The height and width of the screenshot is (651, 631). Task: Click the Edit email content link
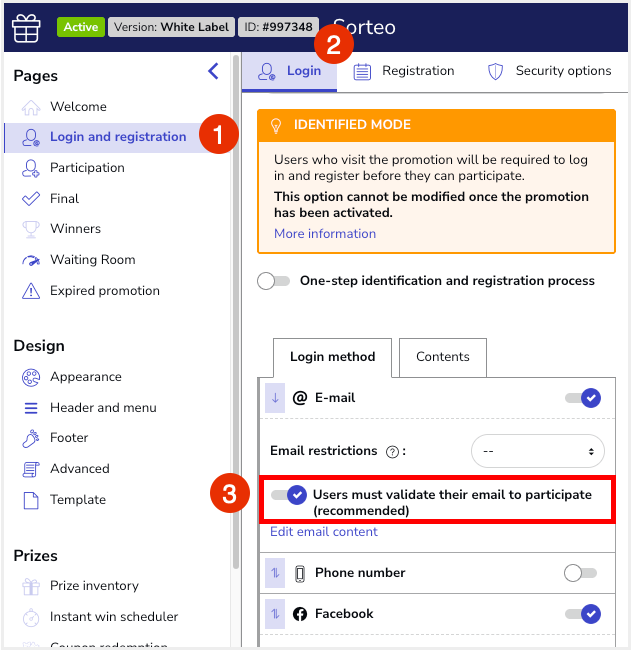[x=324, y=532]
